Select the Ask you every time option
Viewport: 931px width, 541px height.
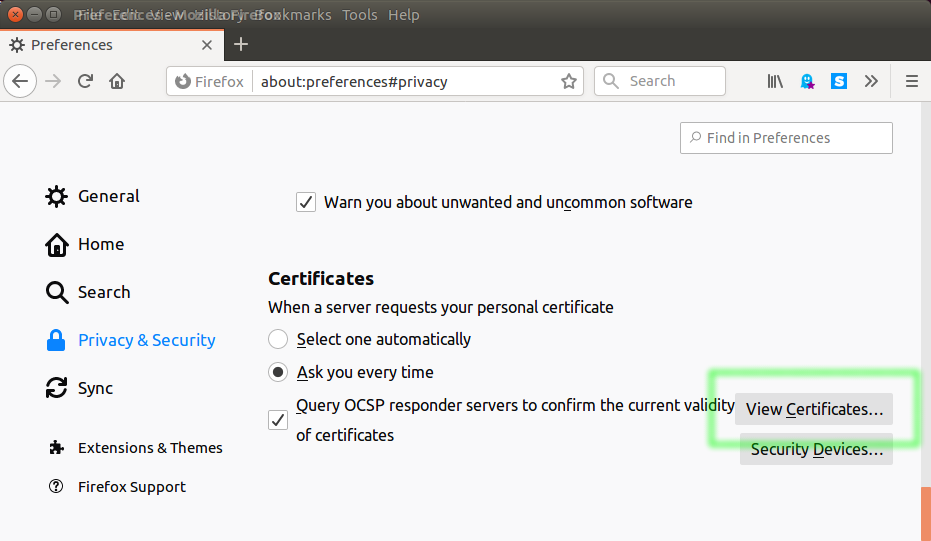tap(278, 372)
